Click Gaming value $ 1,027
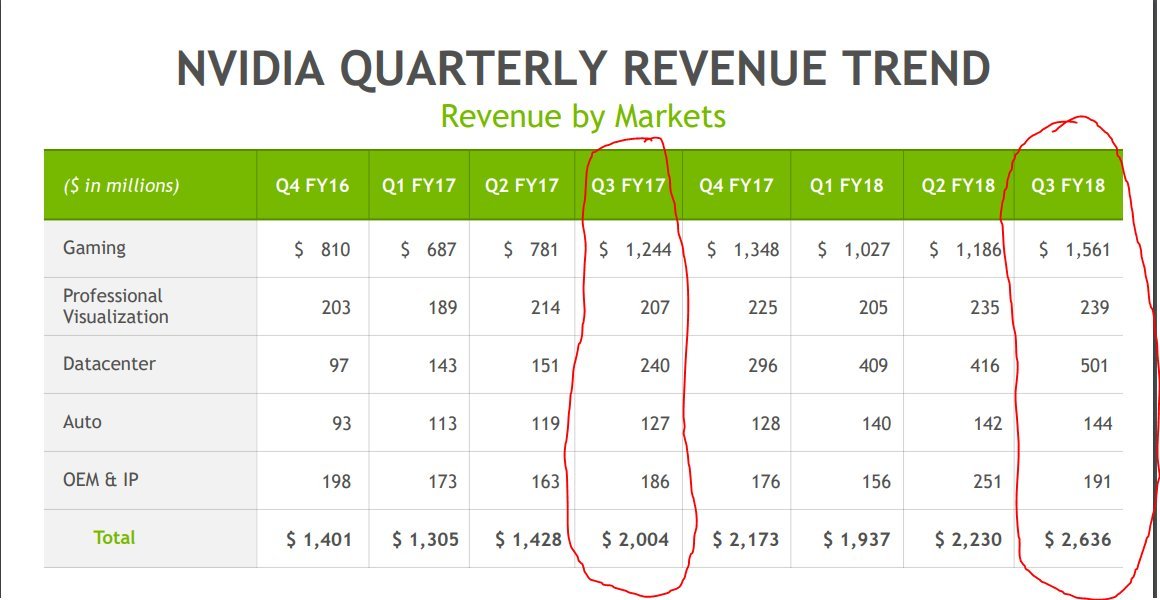This screenshot has width=1160, height=600. coord(854,250)
